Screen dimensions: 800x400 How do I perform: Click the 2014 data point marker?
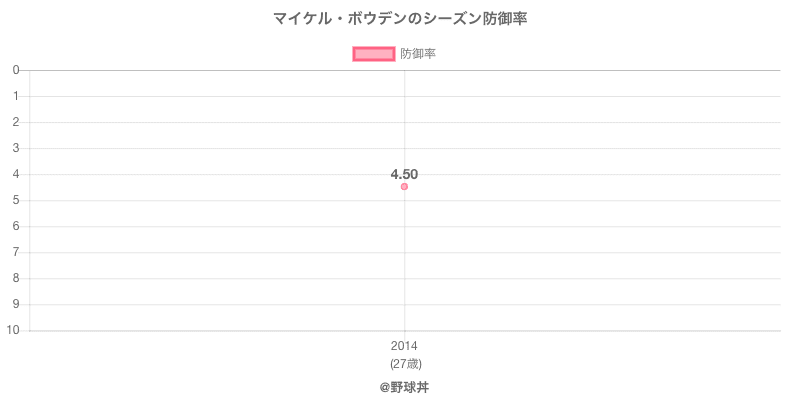click(404, 187)
